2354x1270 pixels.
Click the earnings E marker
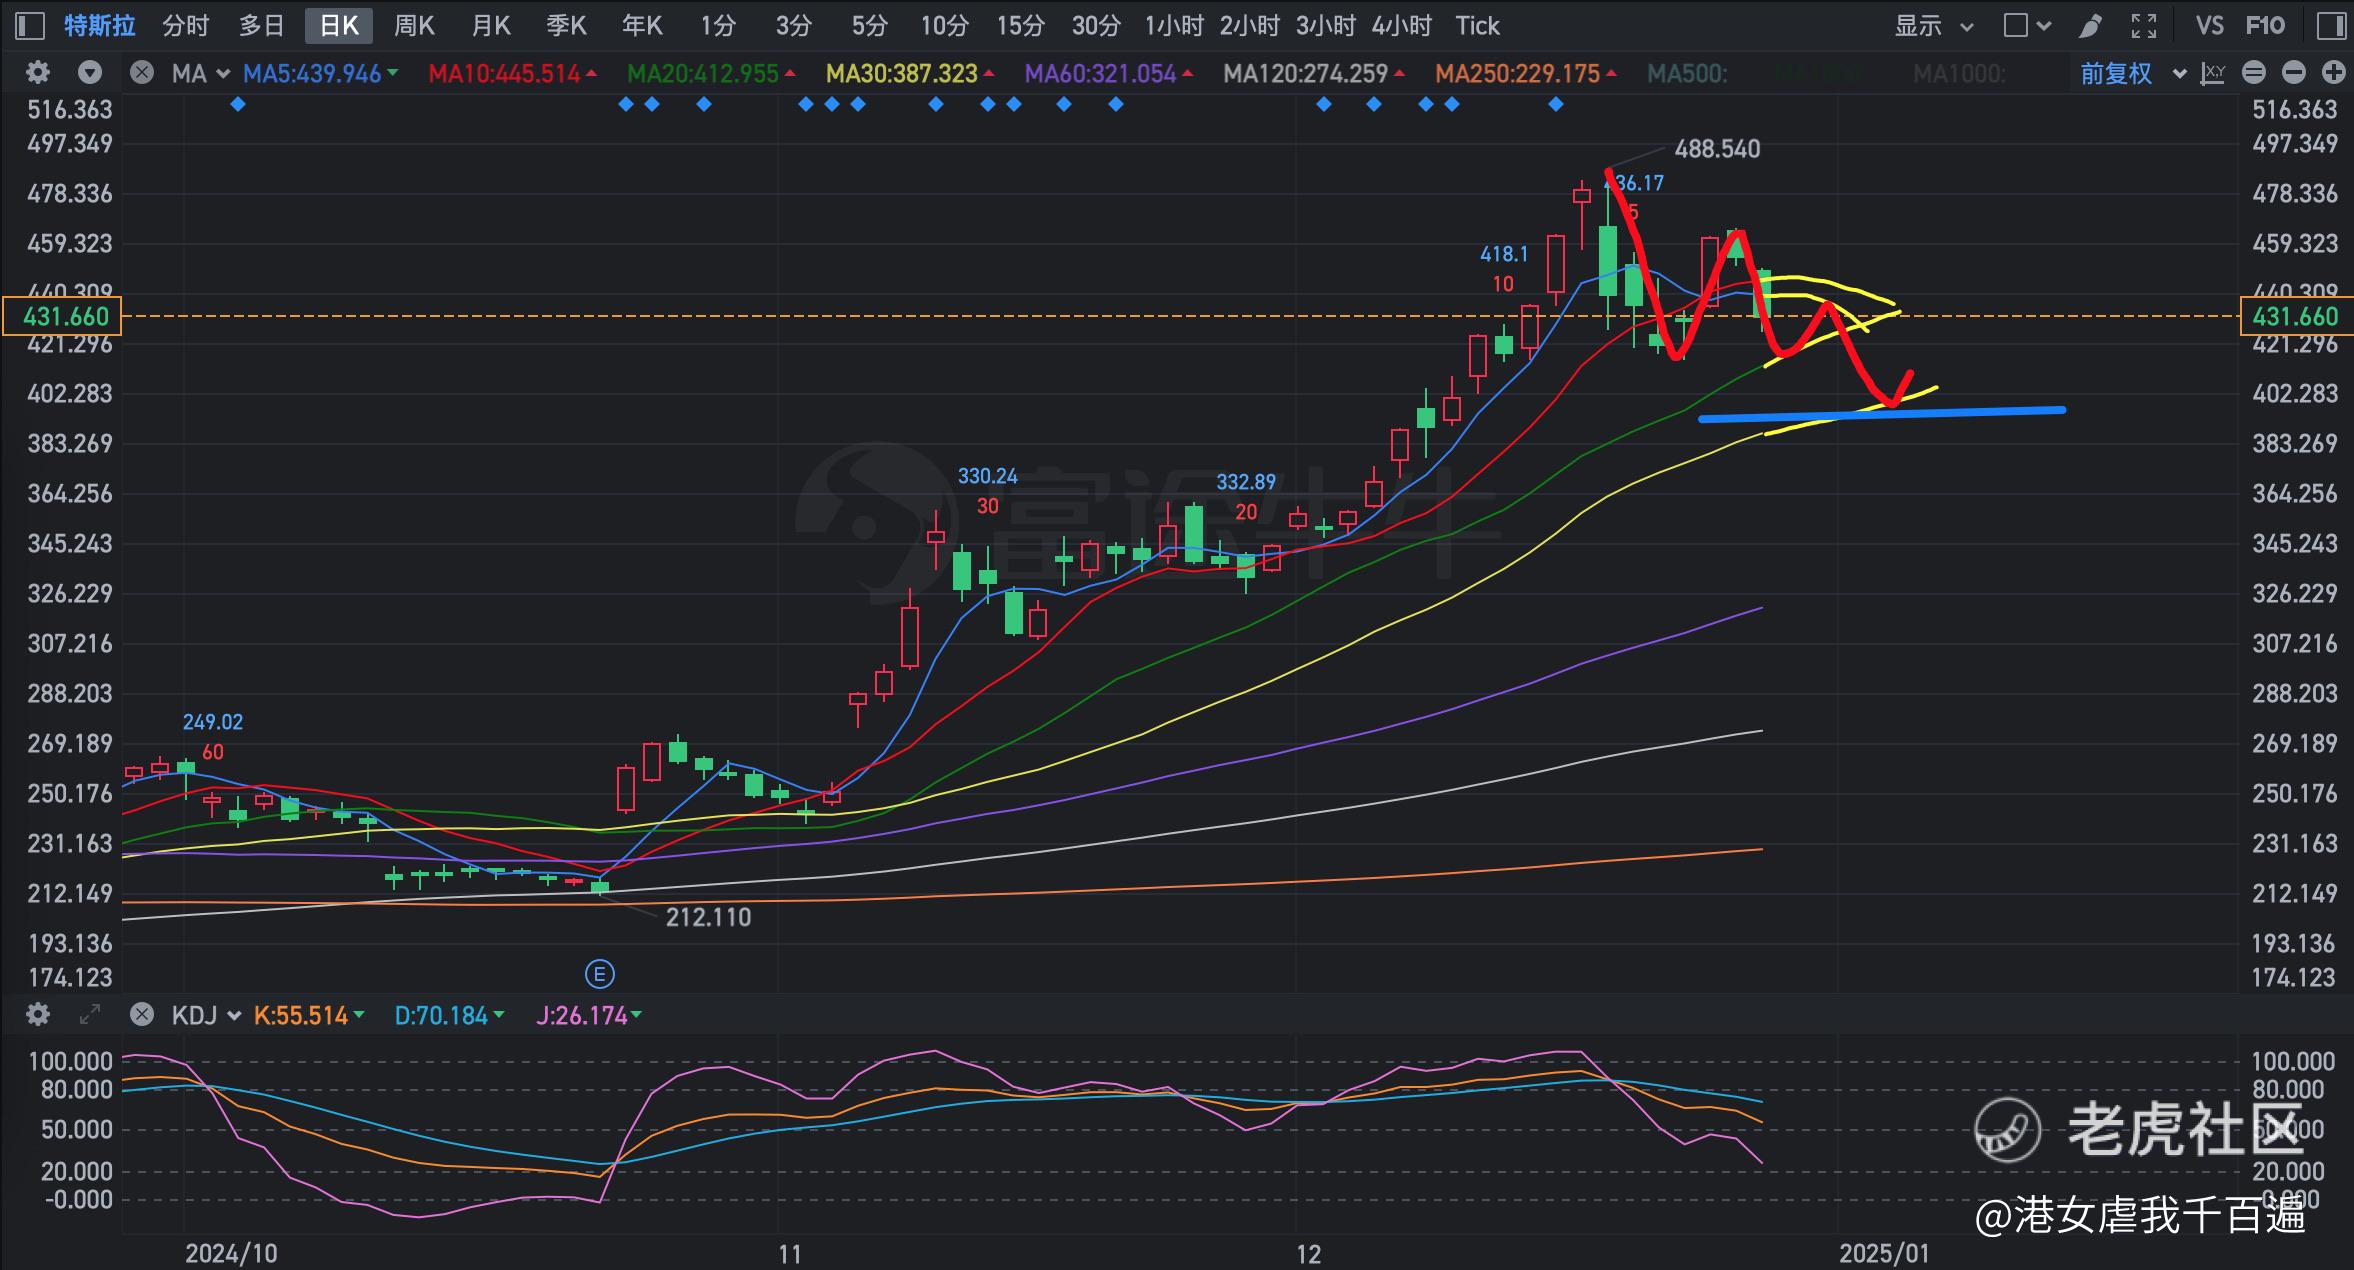click(x=599, y=974)
